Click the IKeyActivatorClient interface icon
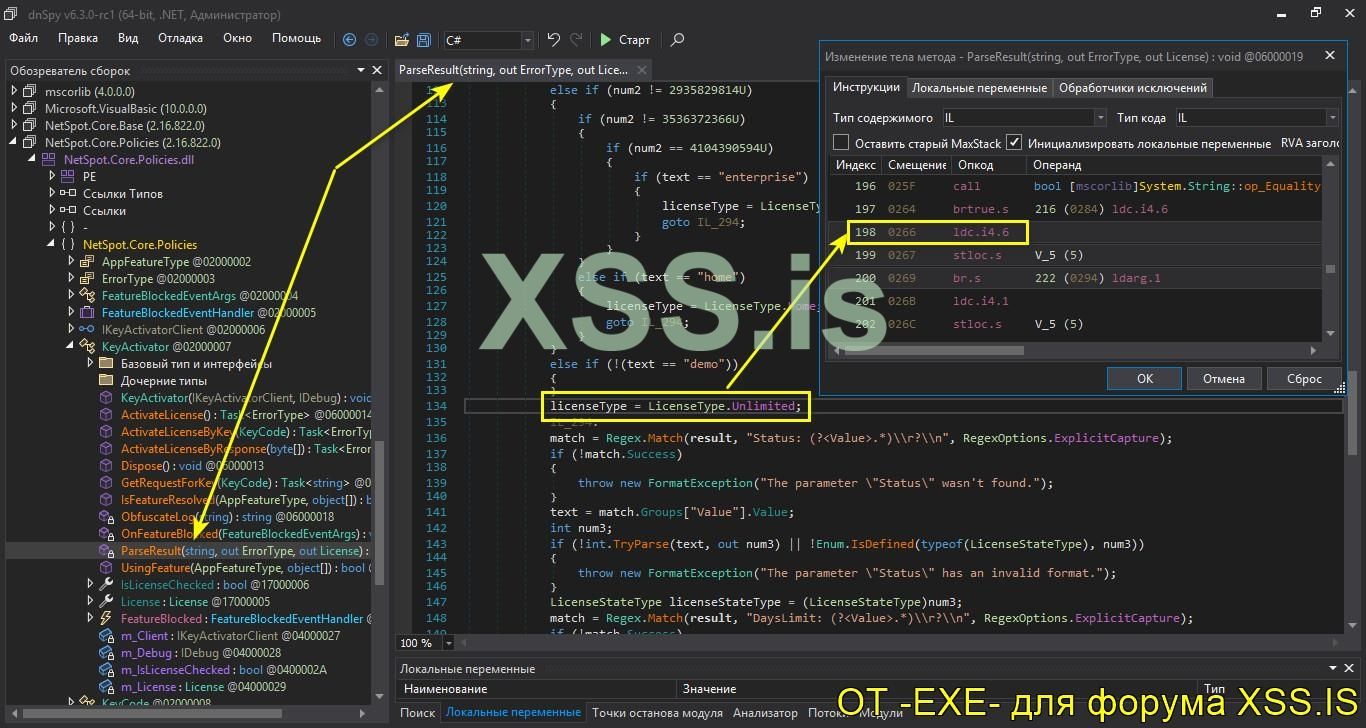1366x728 pixels. [85, 329]
